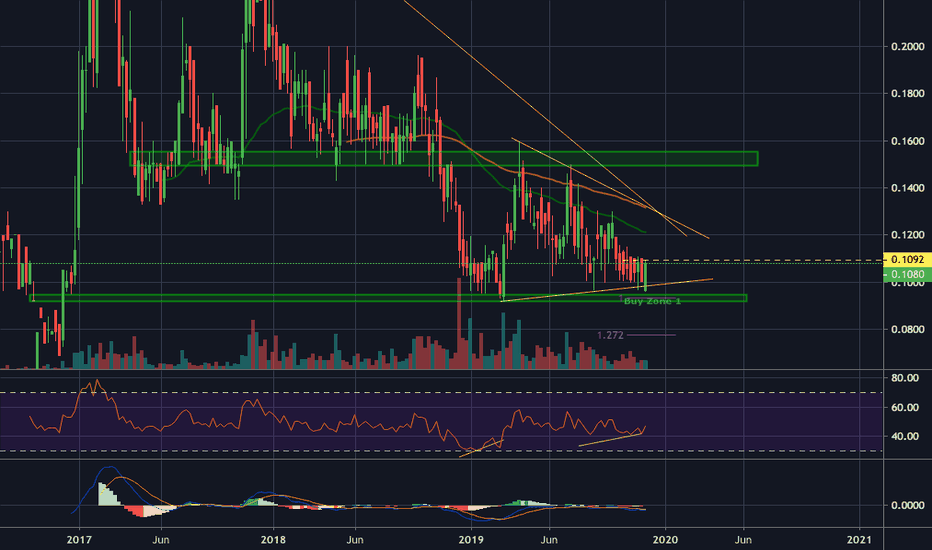
Task: Click the 0.1800 price axis label
Action: coord(908,93)
